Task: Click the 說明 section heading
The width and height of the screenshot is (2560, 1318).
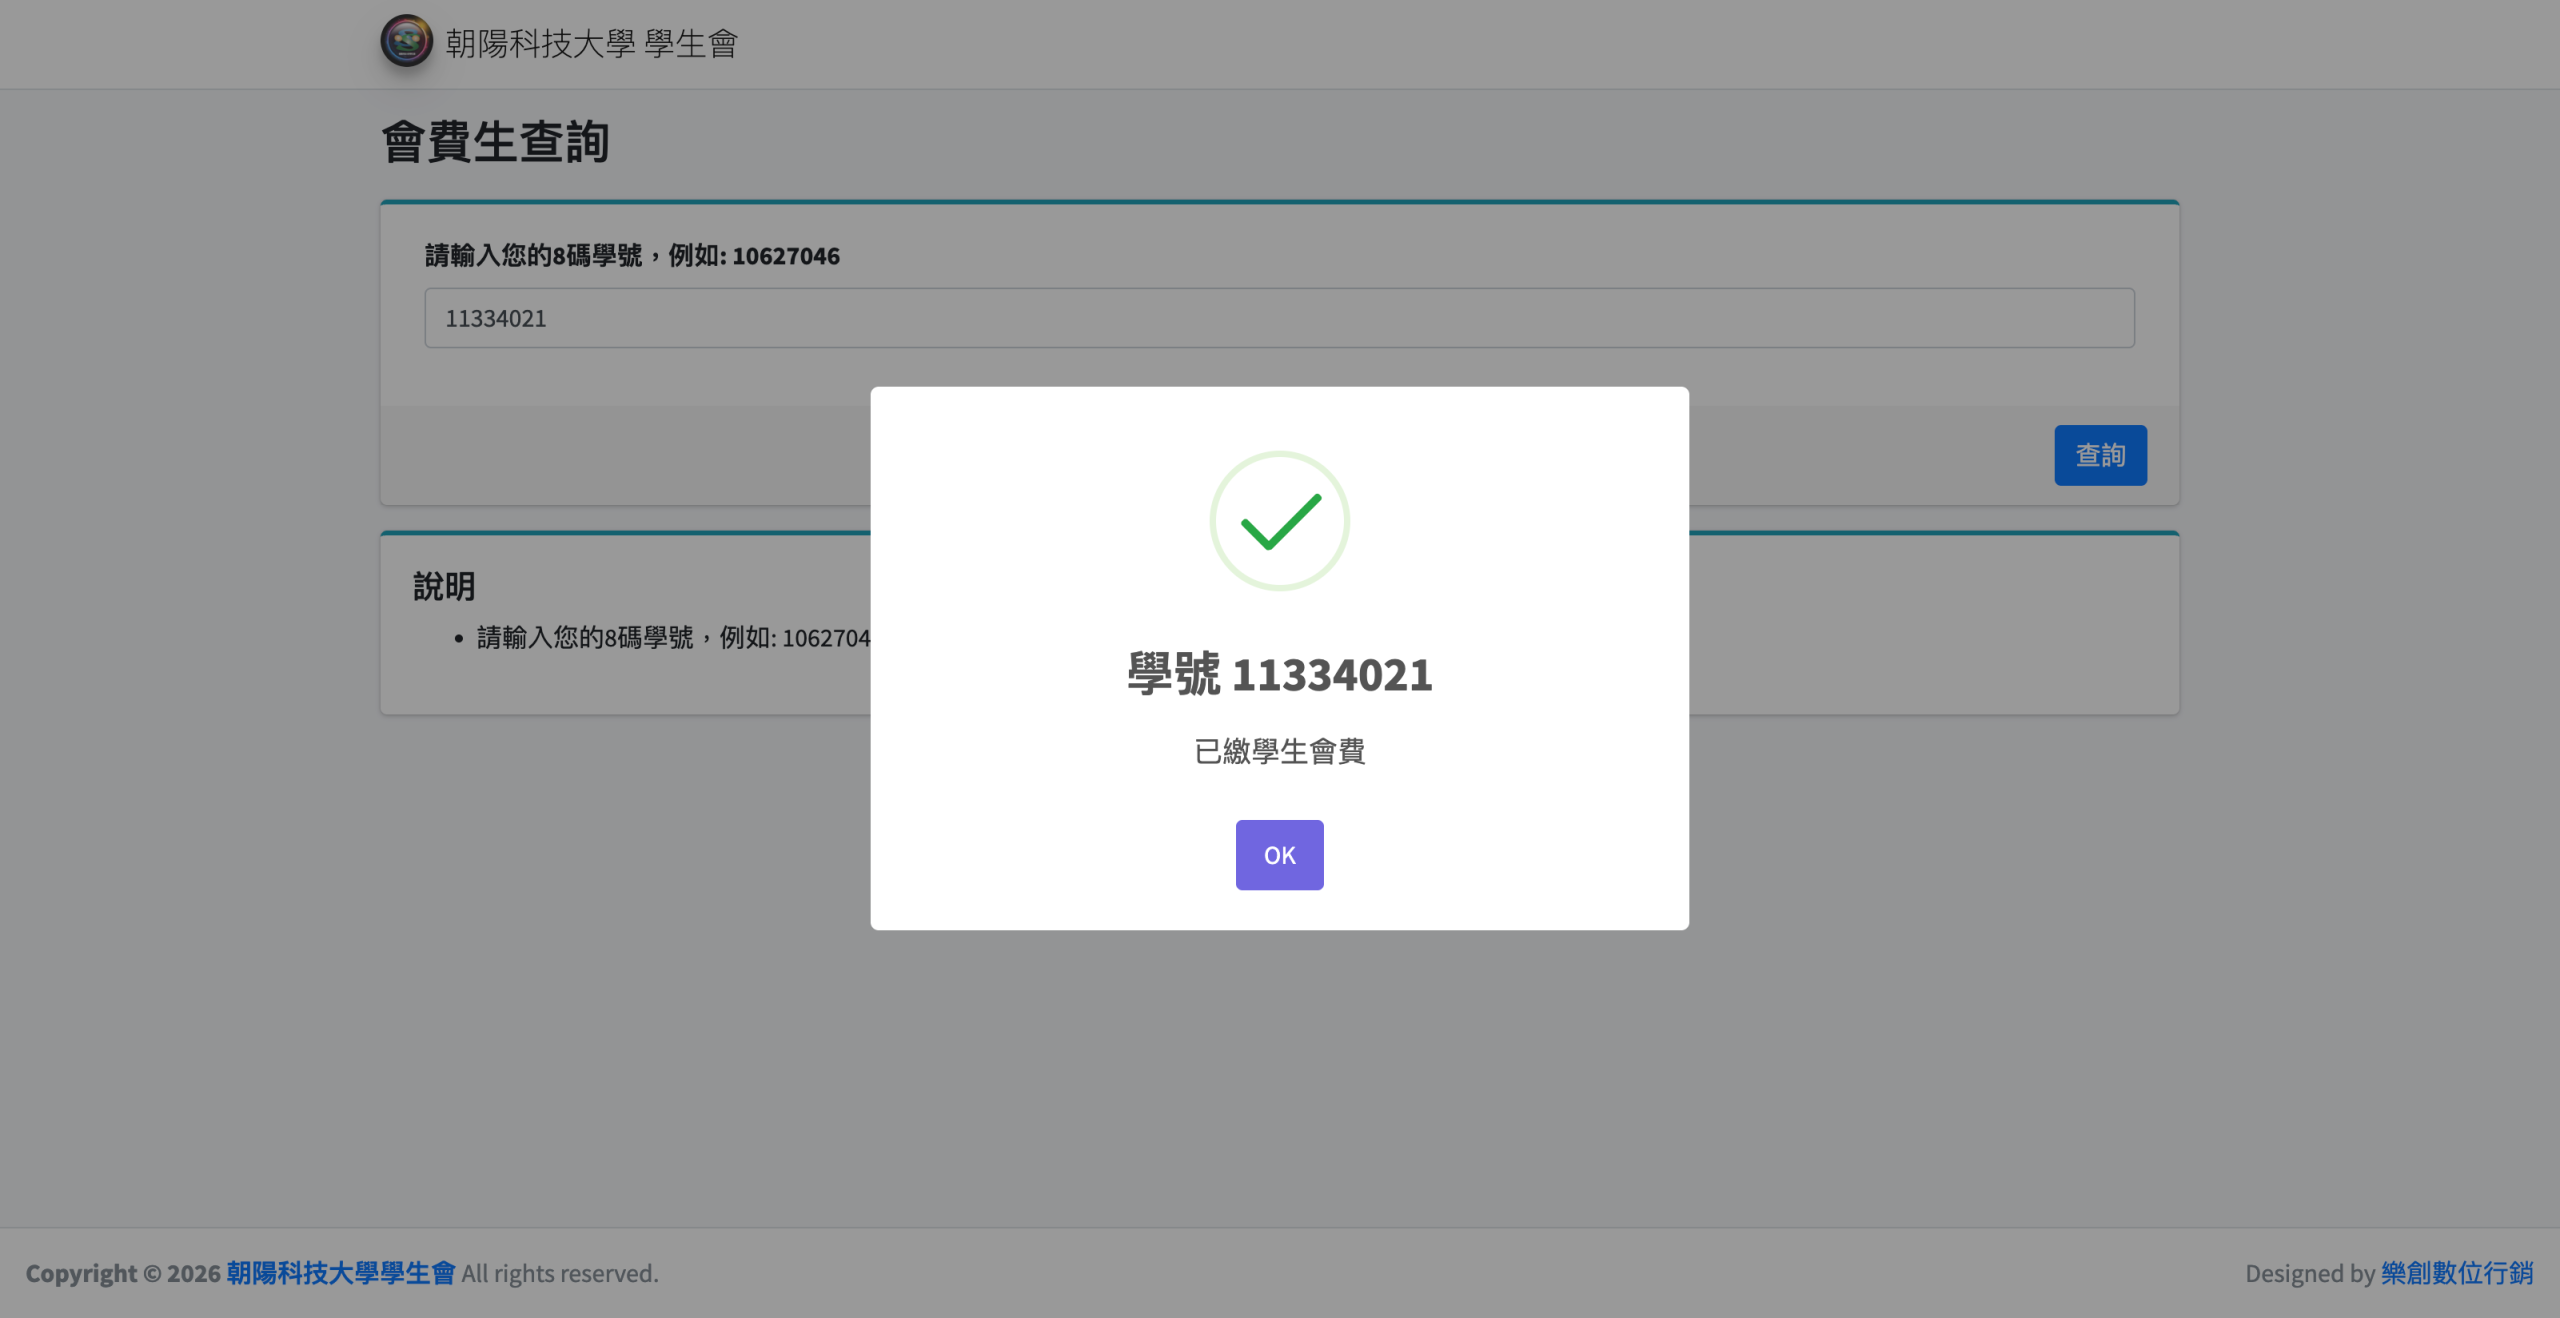Action: click(444, 587)
